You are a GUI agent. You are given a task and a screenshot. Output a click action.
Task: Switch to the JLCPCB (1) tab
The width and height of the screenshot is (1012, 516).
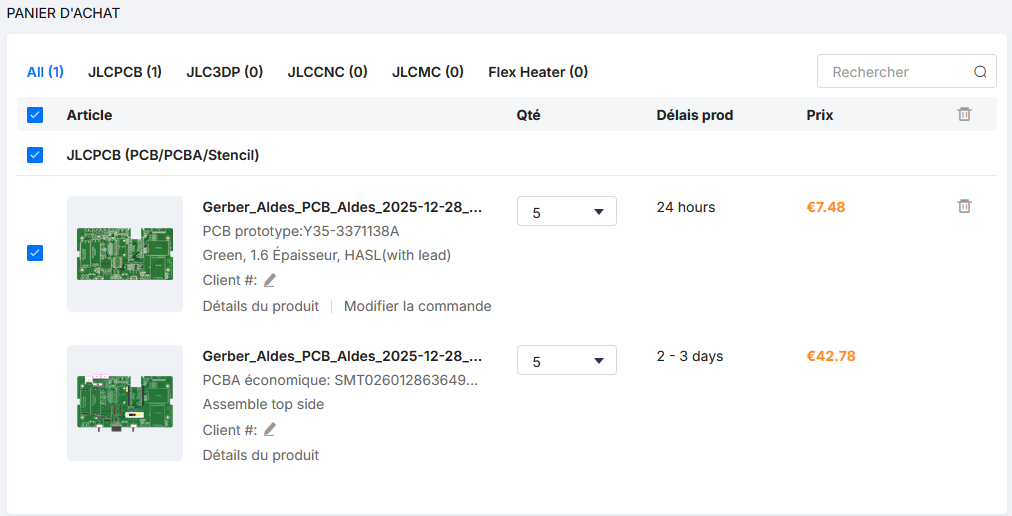click(125, 72)
